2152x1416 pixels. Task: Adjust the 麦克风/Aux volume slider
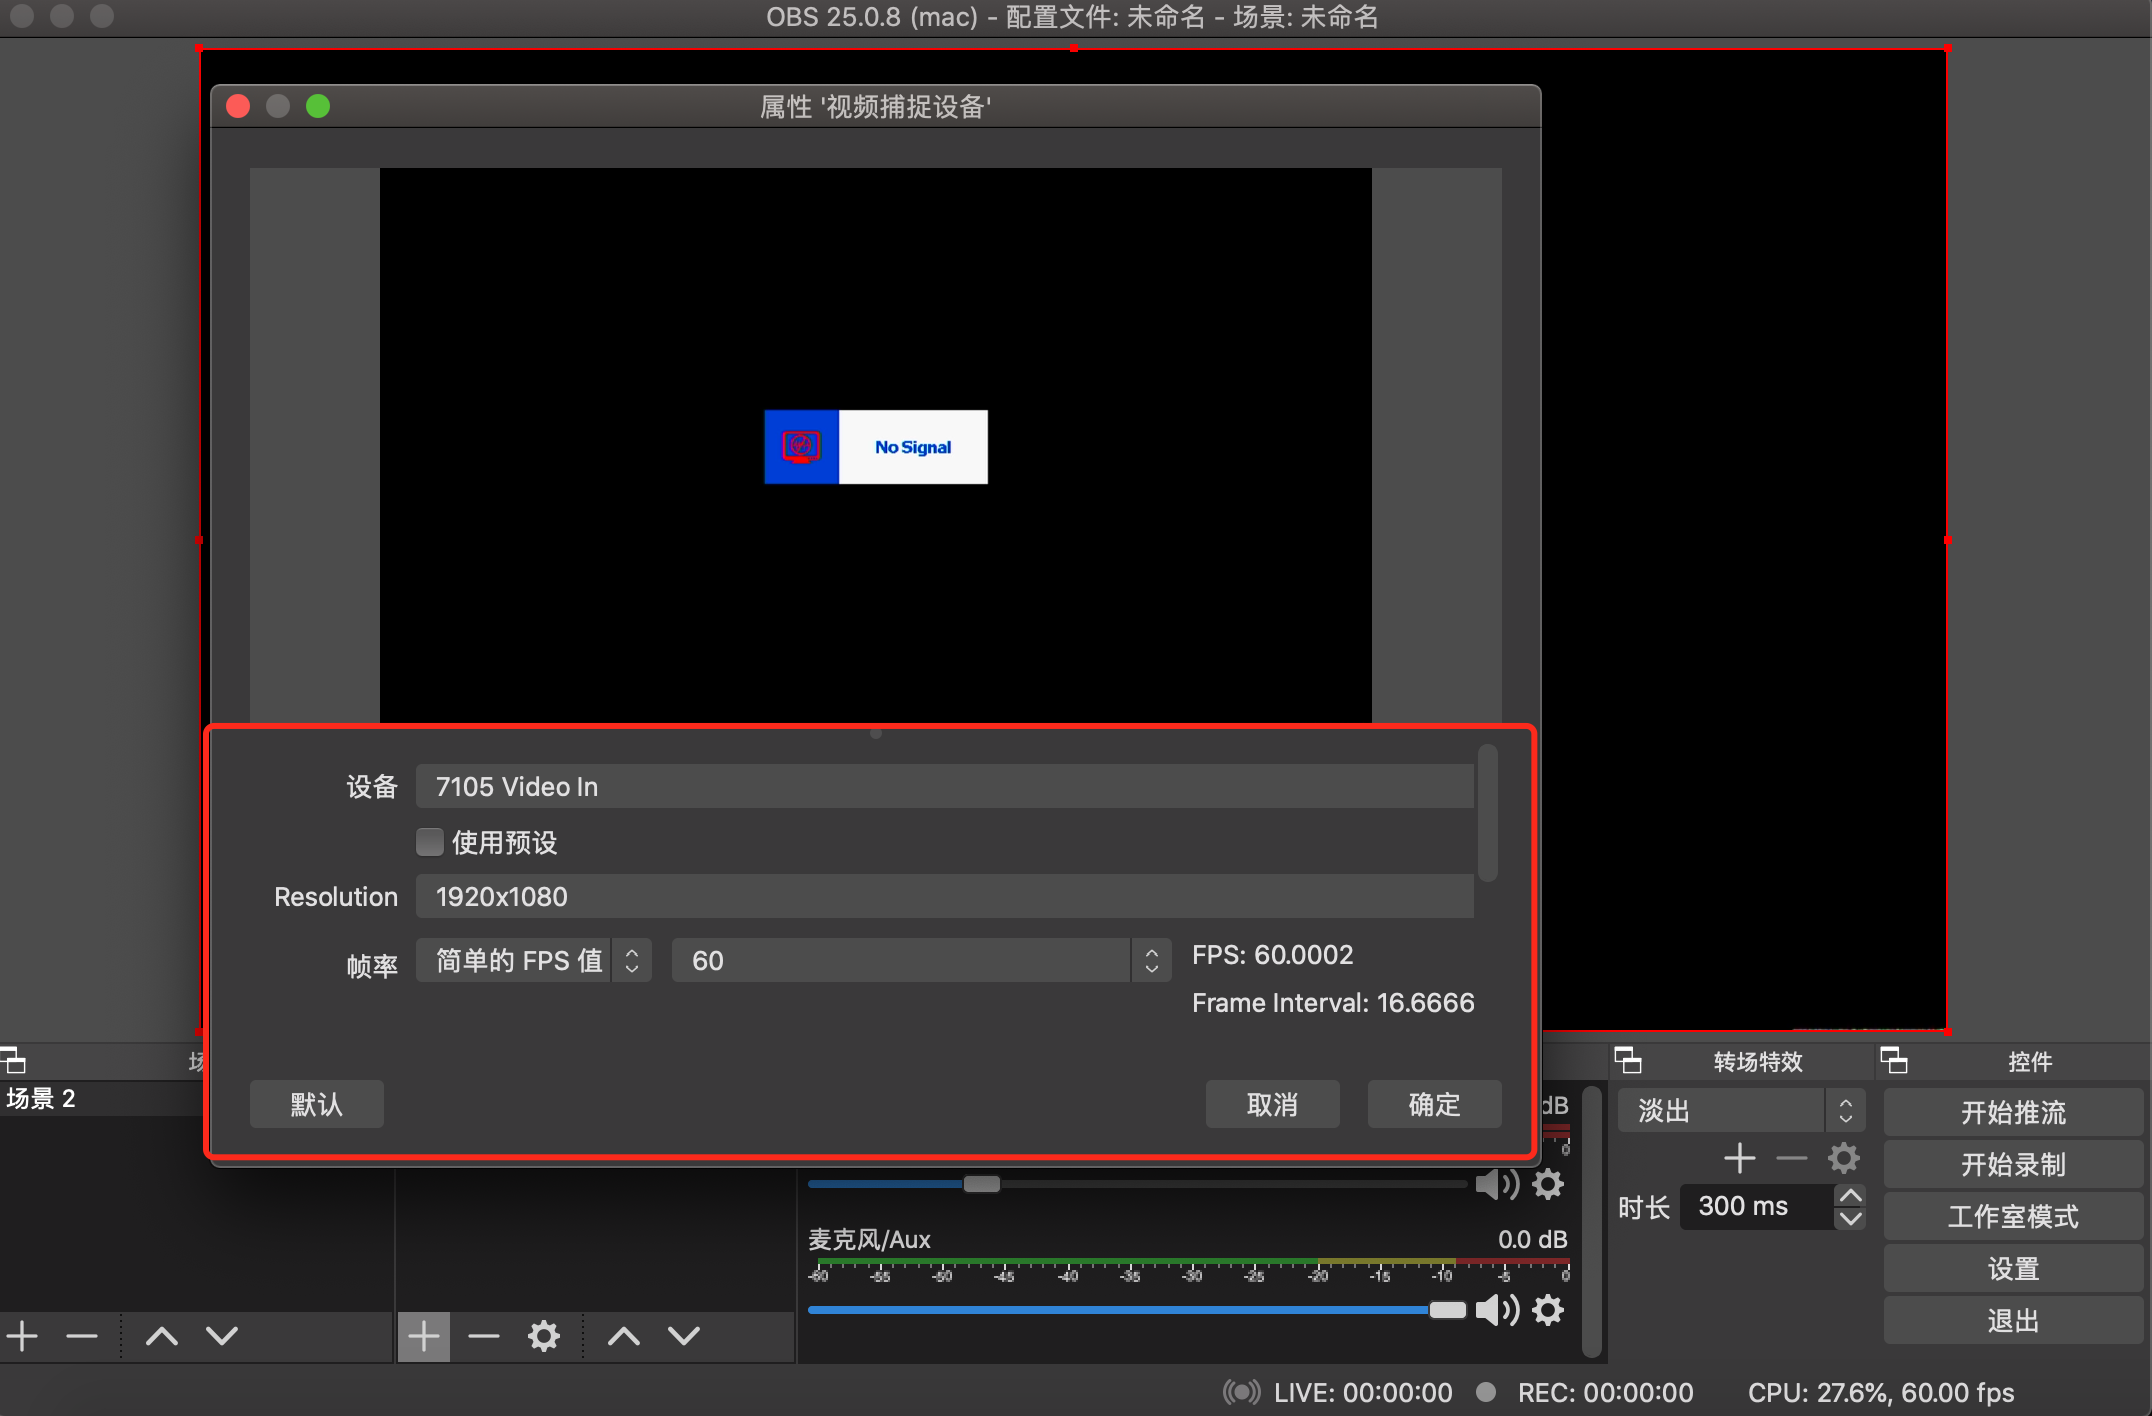1446,1310
